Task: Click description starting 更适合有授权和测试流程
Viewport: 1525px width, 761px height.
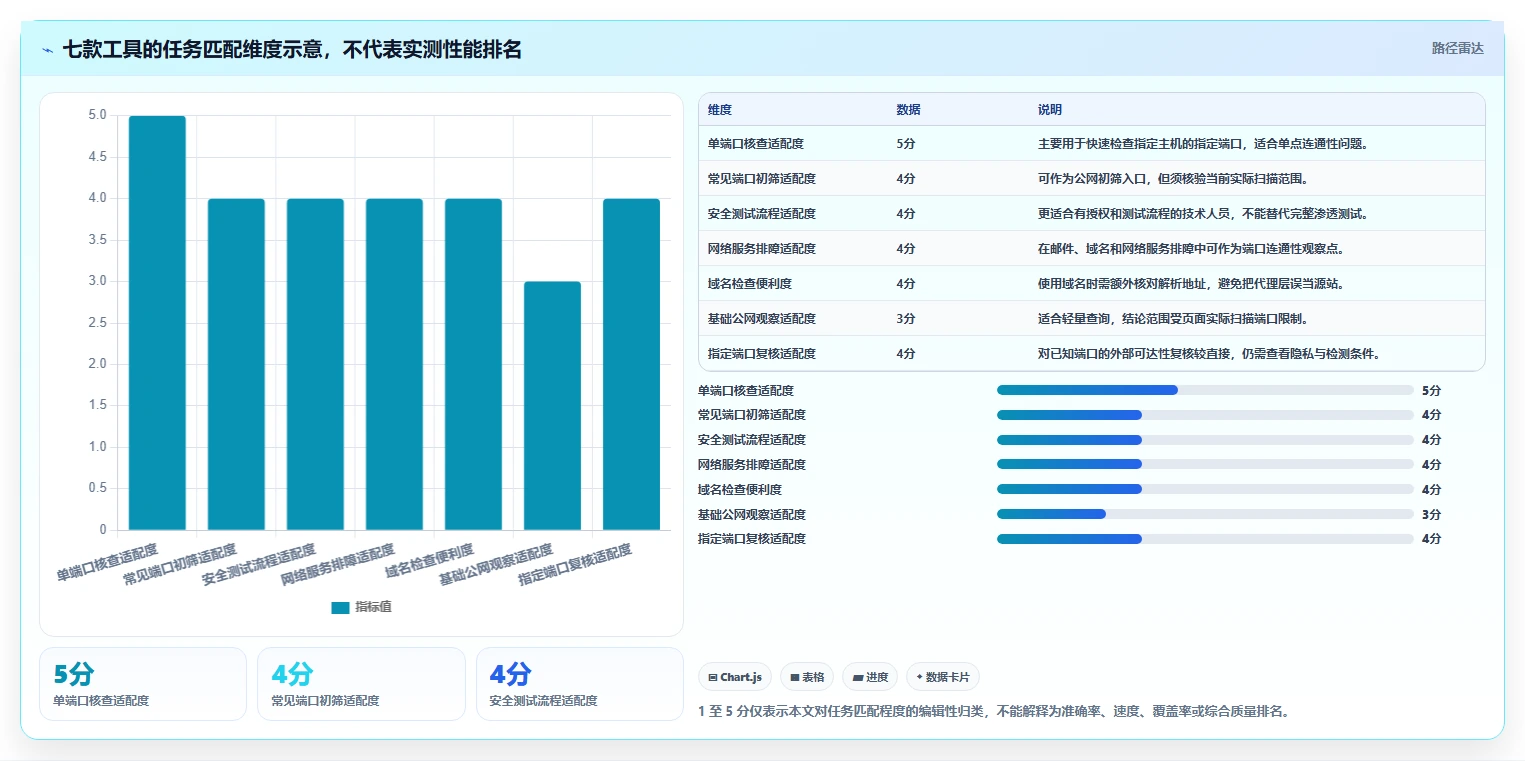Action: (x=1203, y=214)
